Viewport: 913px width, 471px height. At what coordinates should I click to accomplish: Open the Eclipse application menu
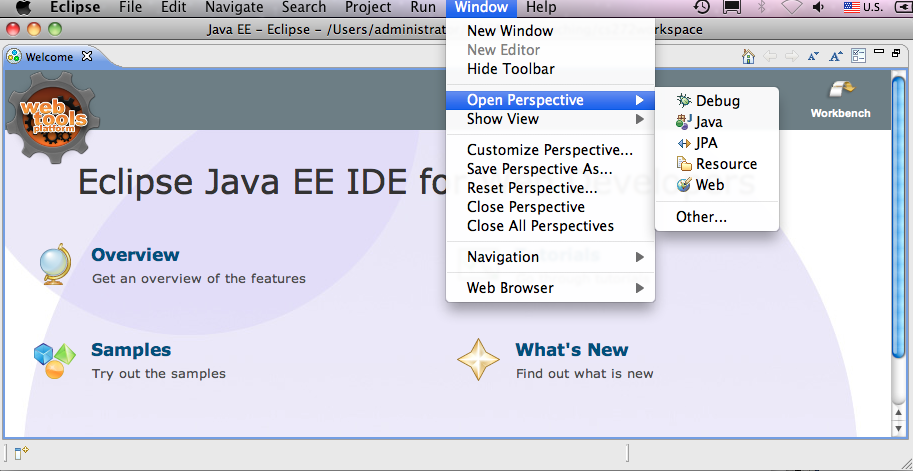(x=75, y=8)
